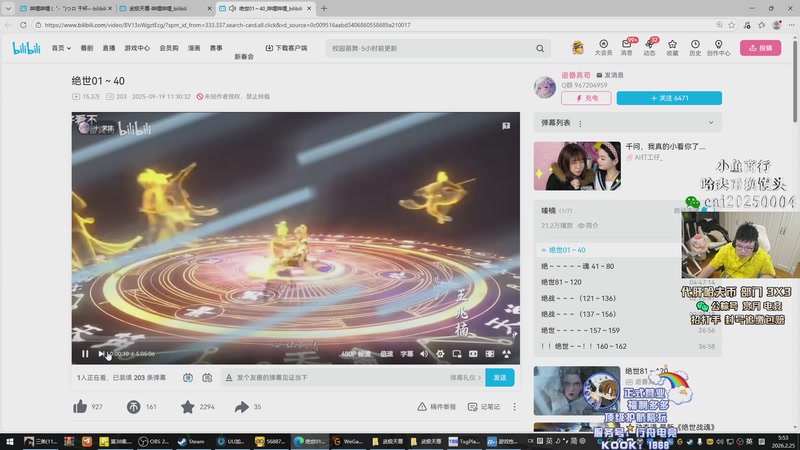Open the 倍速 playback speed menu

(x=387, y=354)
